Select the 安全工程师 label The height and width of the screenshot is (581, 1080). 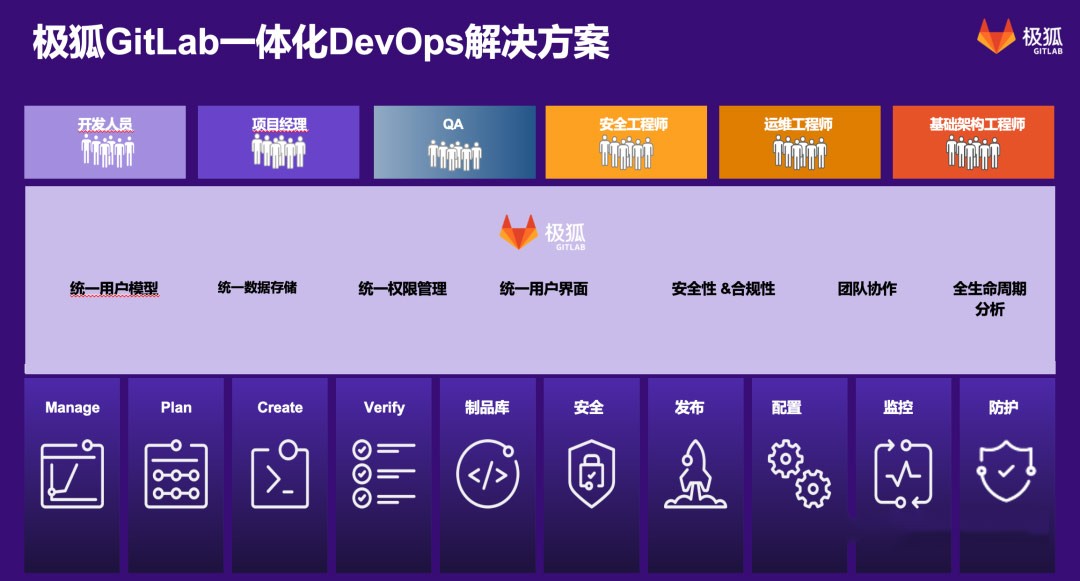pyautogui.click(x=634, y=124)
